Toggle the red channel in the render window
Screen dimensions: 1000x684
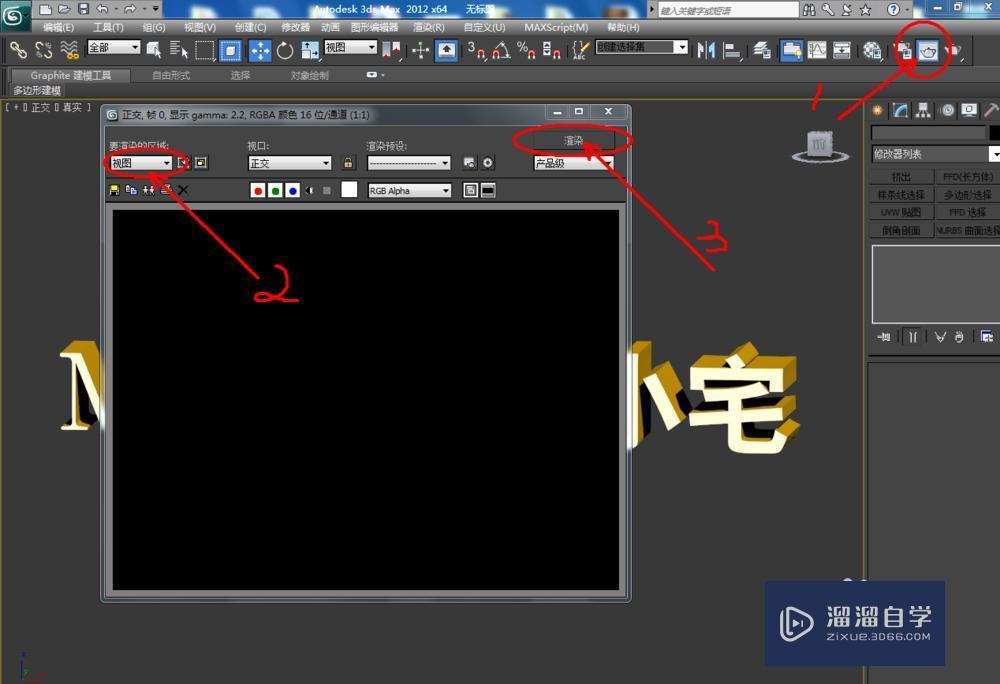coord(258,190)
